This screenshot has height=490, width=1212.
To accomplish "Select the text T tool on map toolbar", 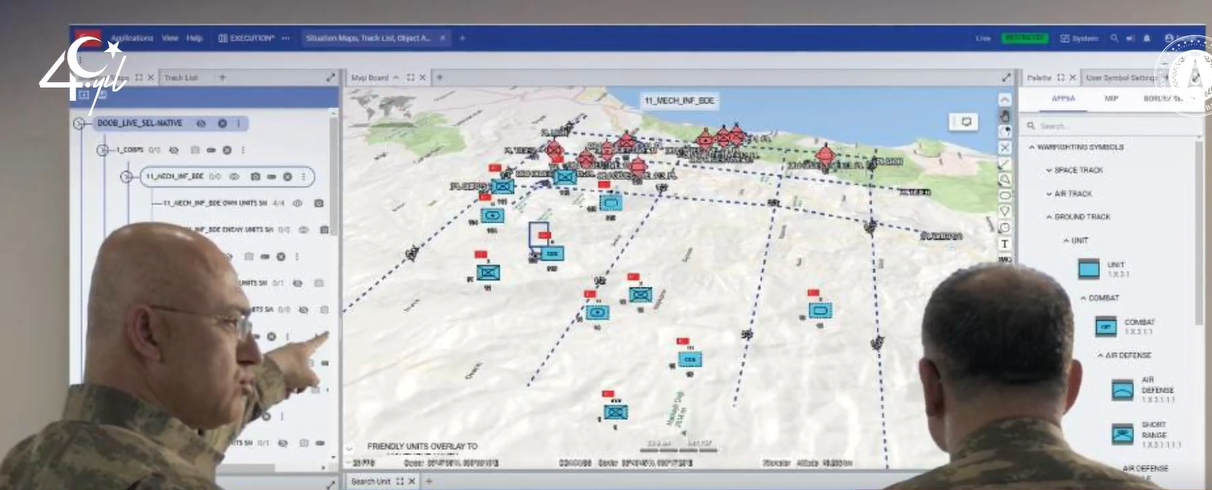I will 1005,243.
